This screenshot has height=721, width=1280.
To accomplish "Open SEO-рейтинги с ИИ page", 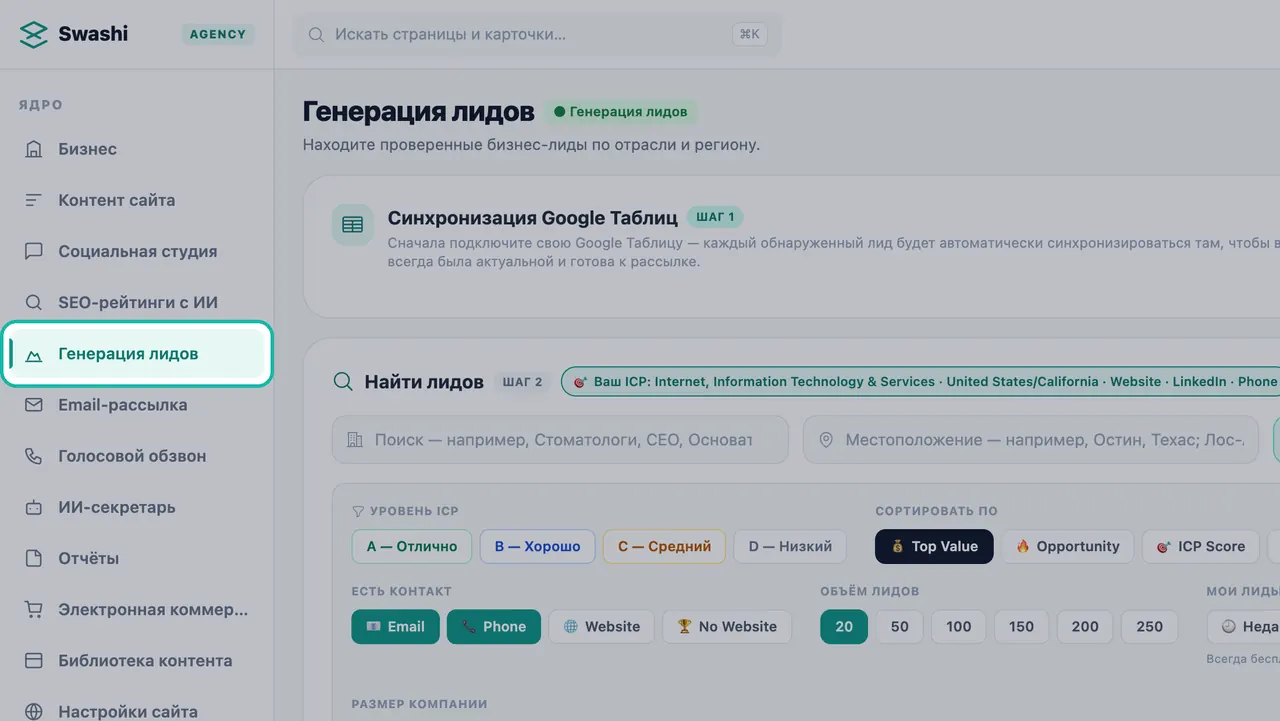I will point(137,302).
